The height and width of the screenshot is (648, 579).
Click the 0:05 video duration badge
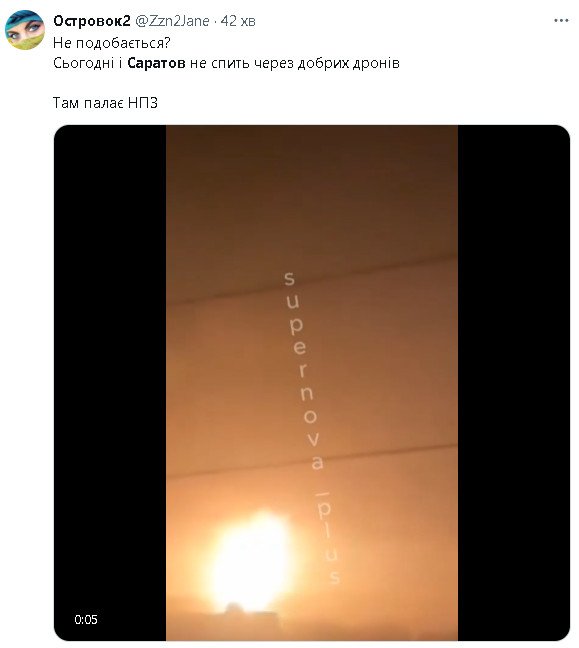pos(86,619)
